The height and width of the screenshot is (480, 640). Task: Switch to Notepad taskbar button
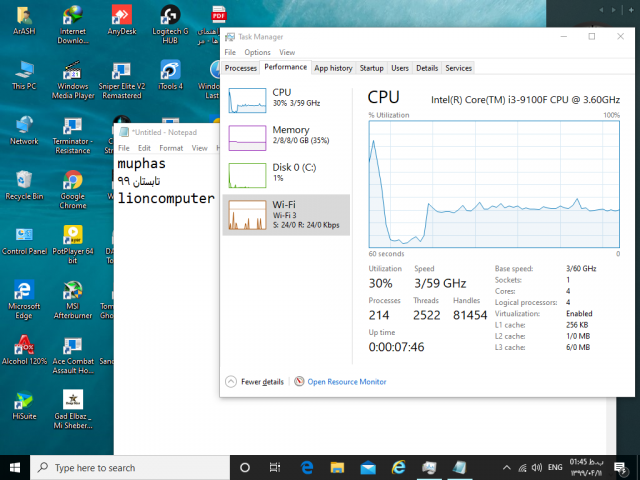click(459, 468)
